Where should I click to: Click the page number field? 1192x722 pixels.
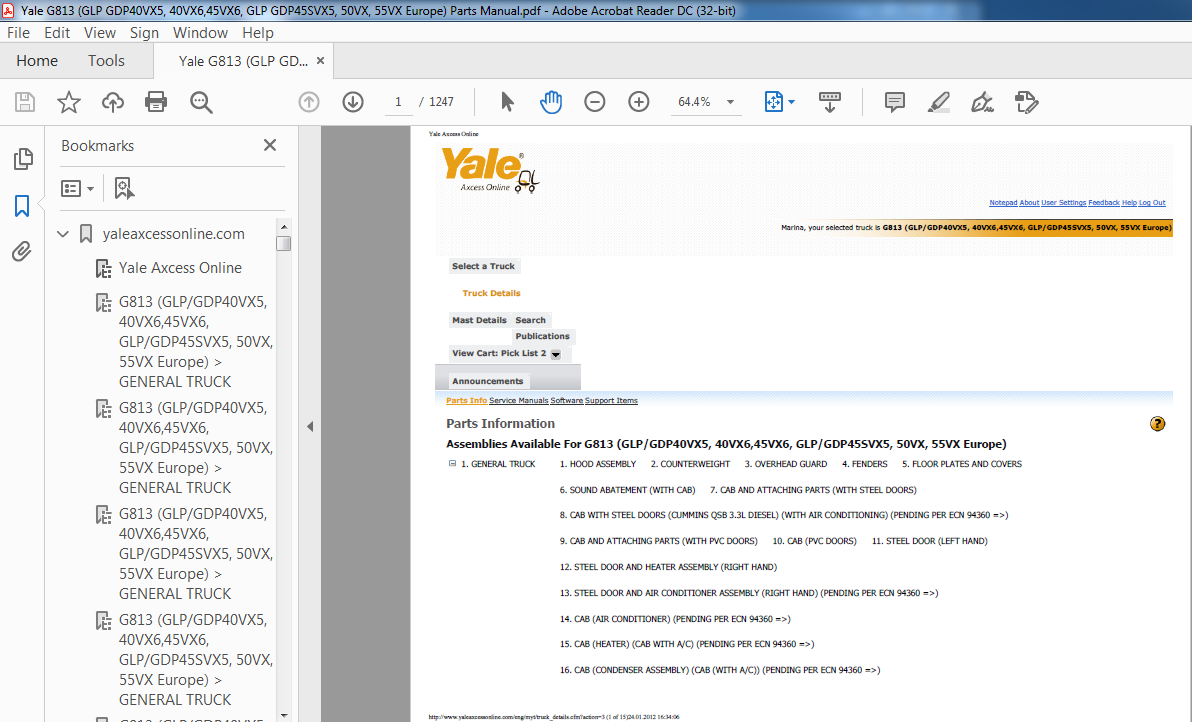(398, 102)
